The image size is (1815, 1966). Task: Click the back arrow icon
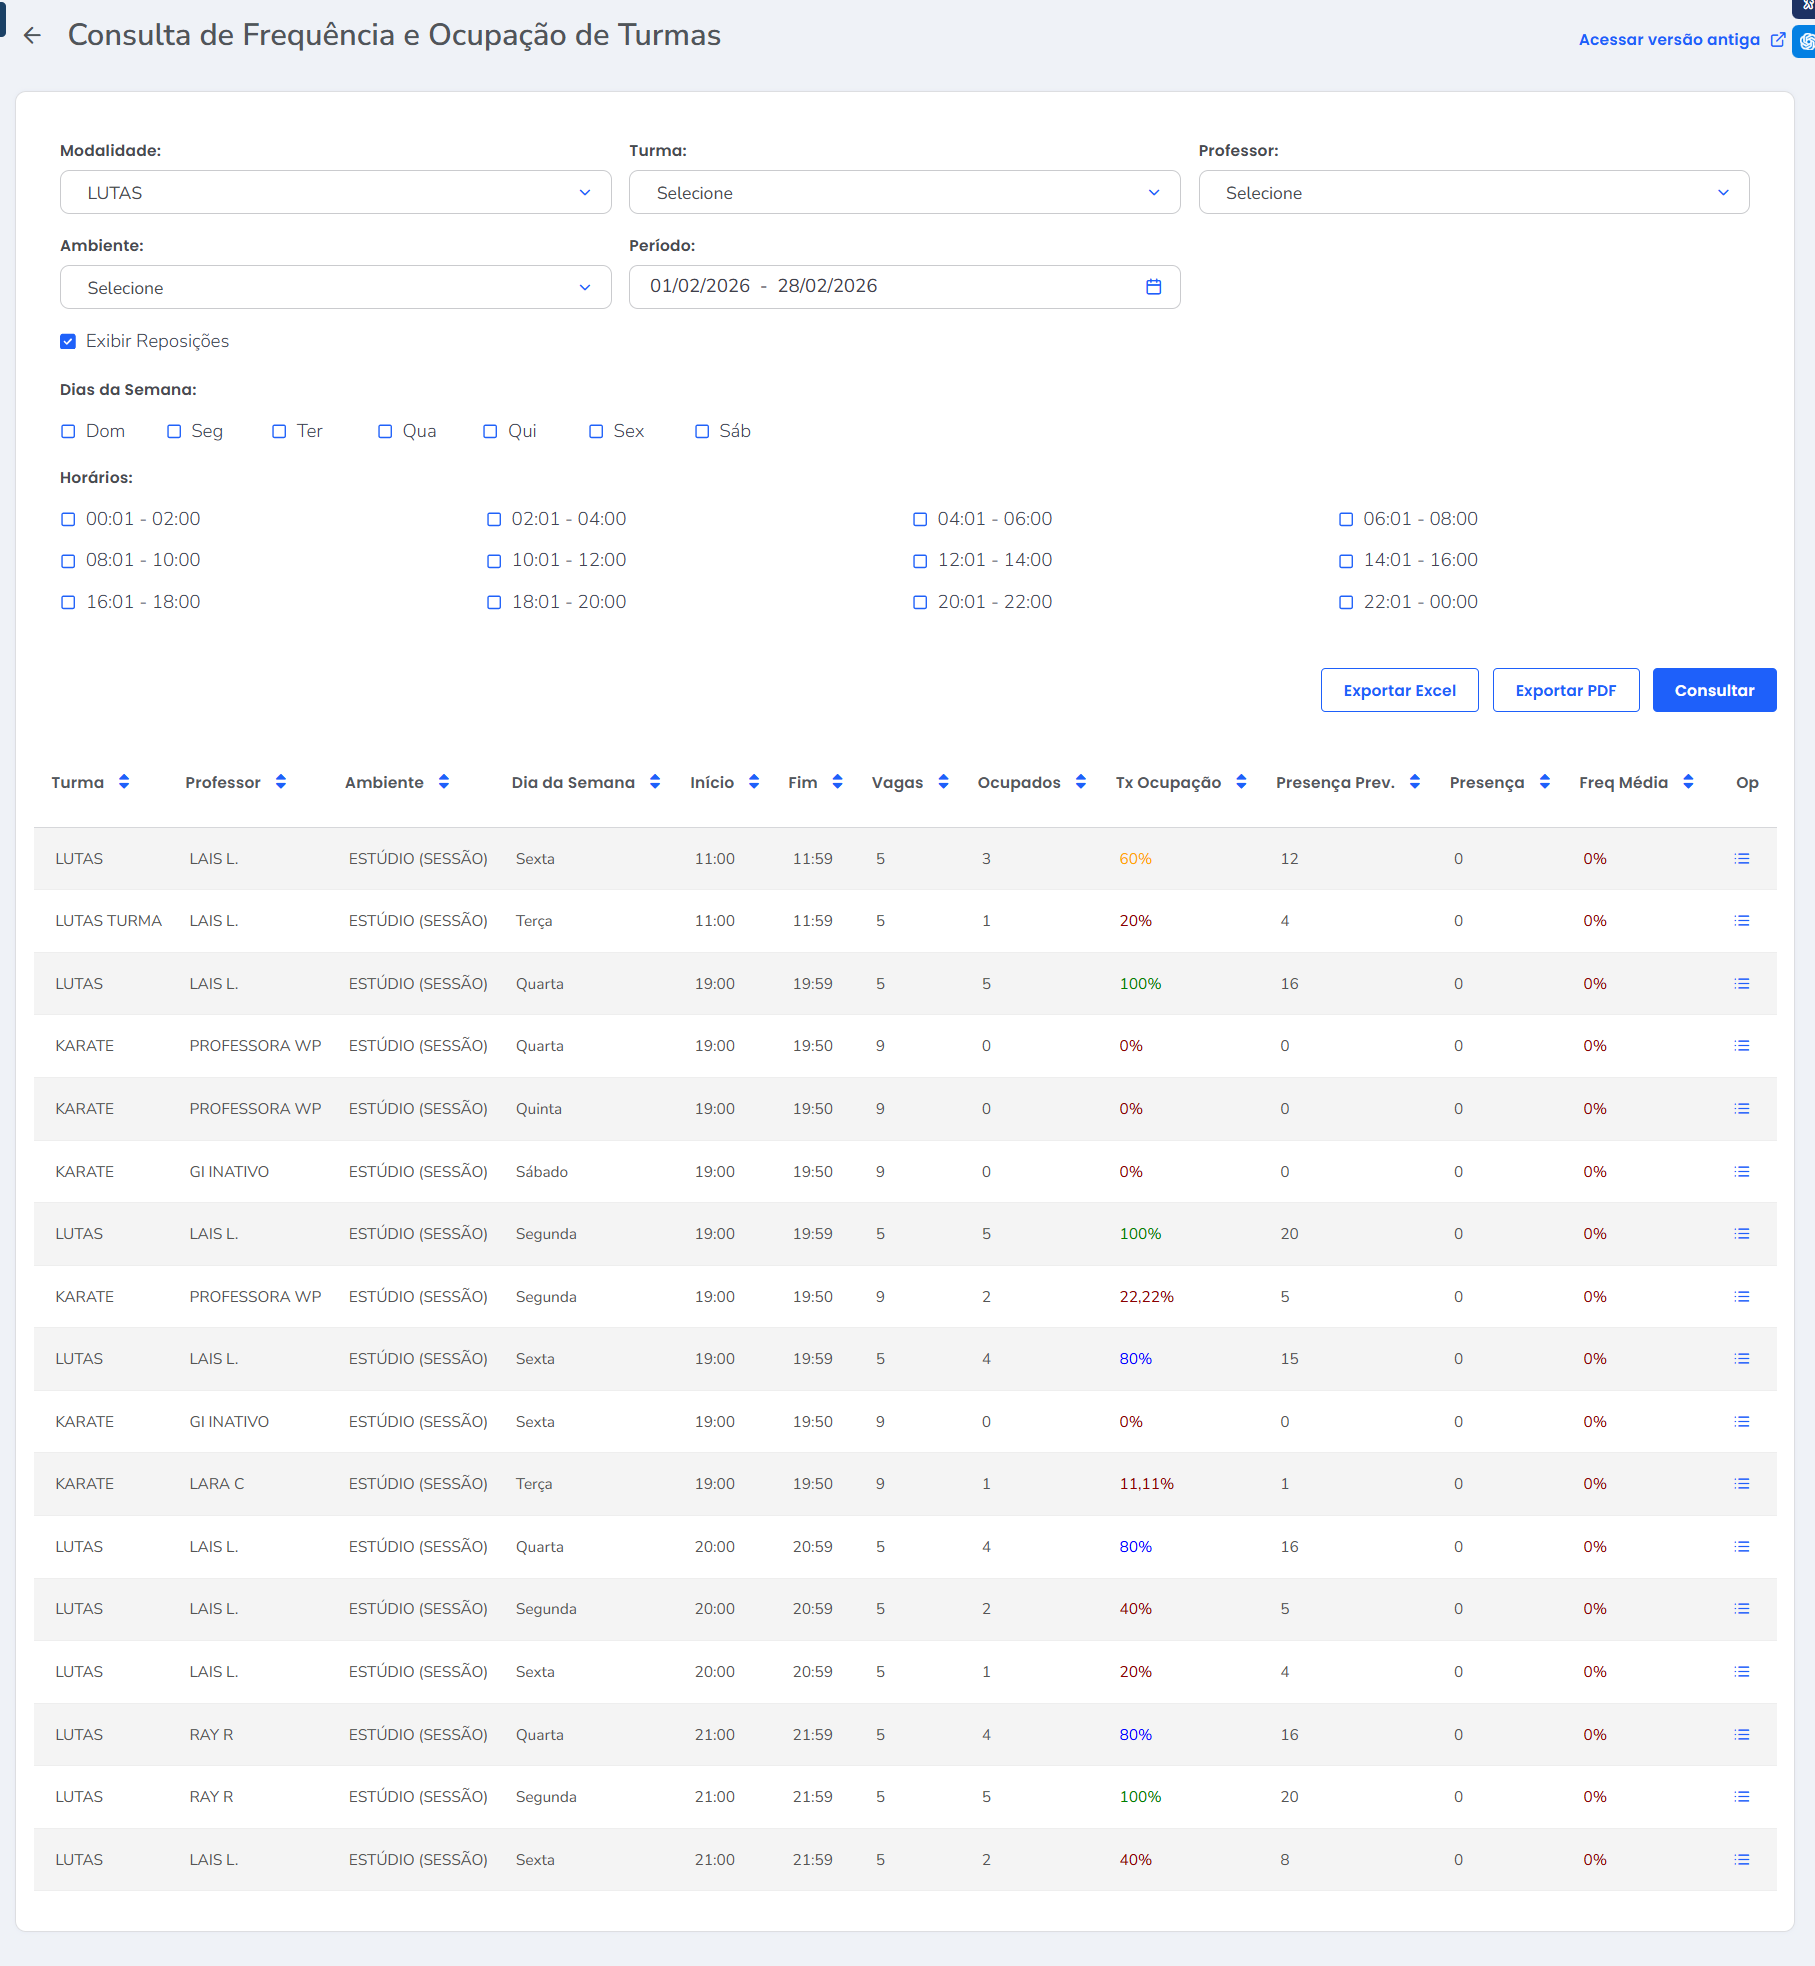click(x=32, y=36)
